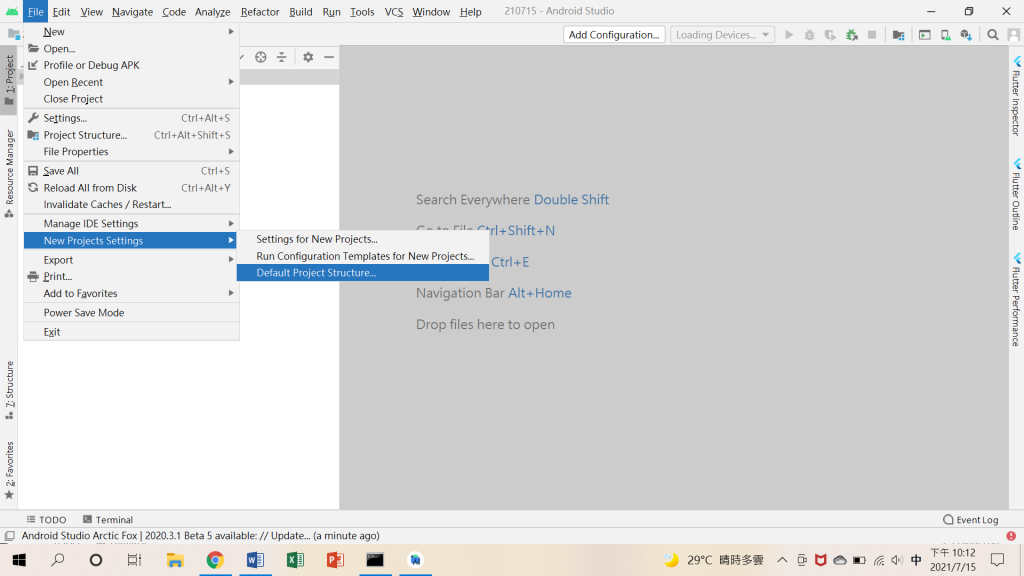Open the 2: Favorites tool window
Viewport: 1024px width, 576px height.
9,470
